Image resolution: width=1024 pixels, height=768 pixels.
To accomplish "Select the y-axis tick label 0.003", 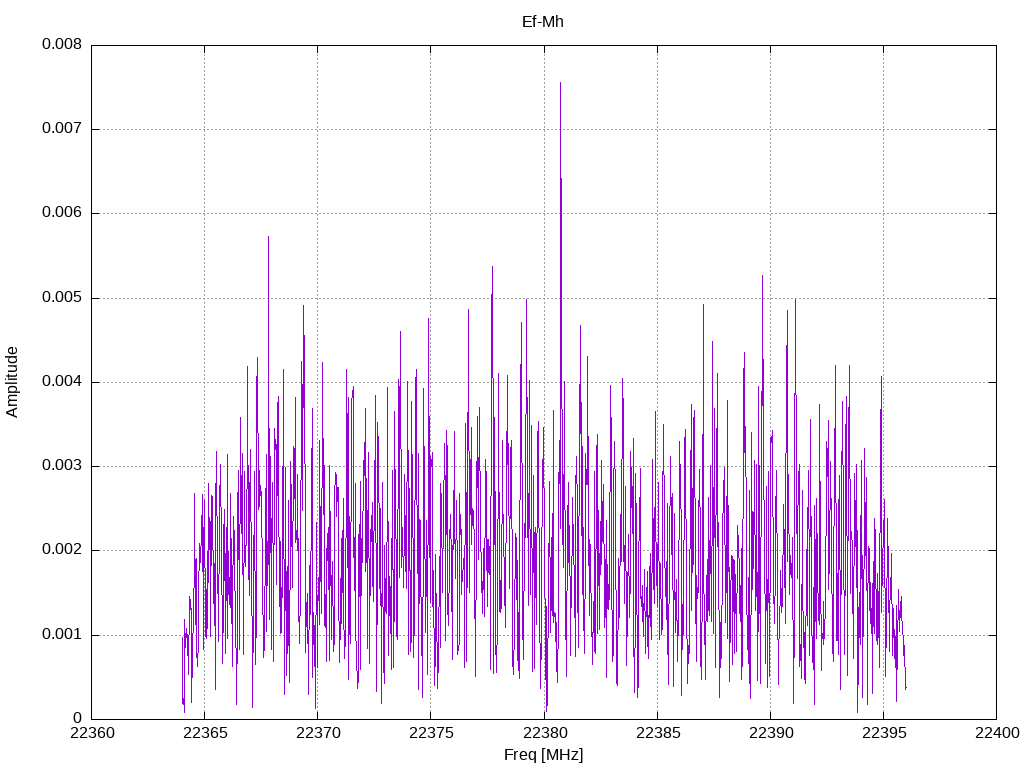I will (62, 466).
